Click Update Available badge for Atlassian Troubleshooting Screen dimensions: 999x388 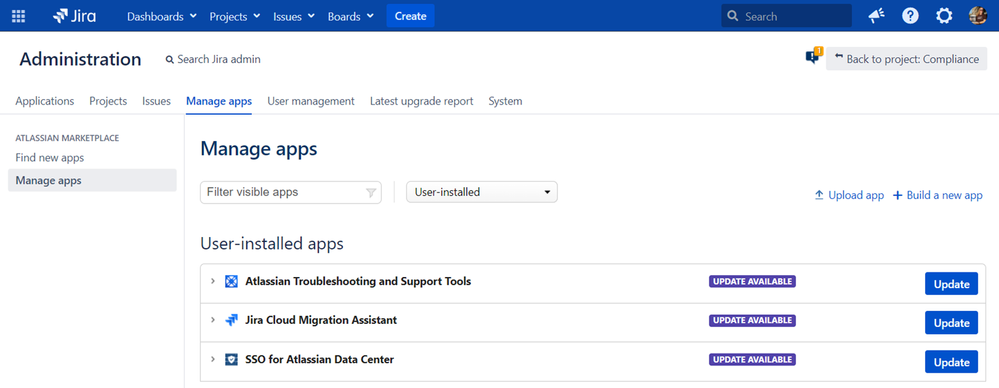pyautogui.click(x=752, y=281)
